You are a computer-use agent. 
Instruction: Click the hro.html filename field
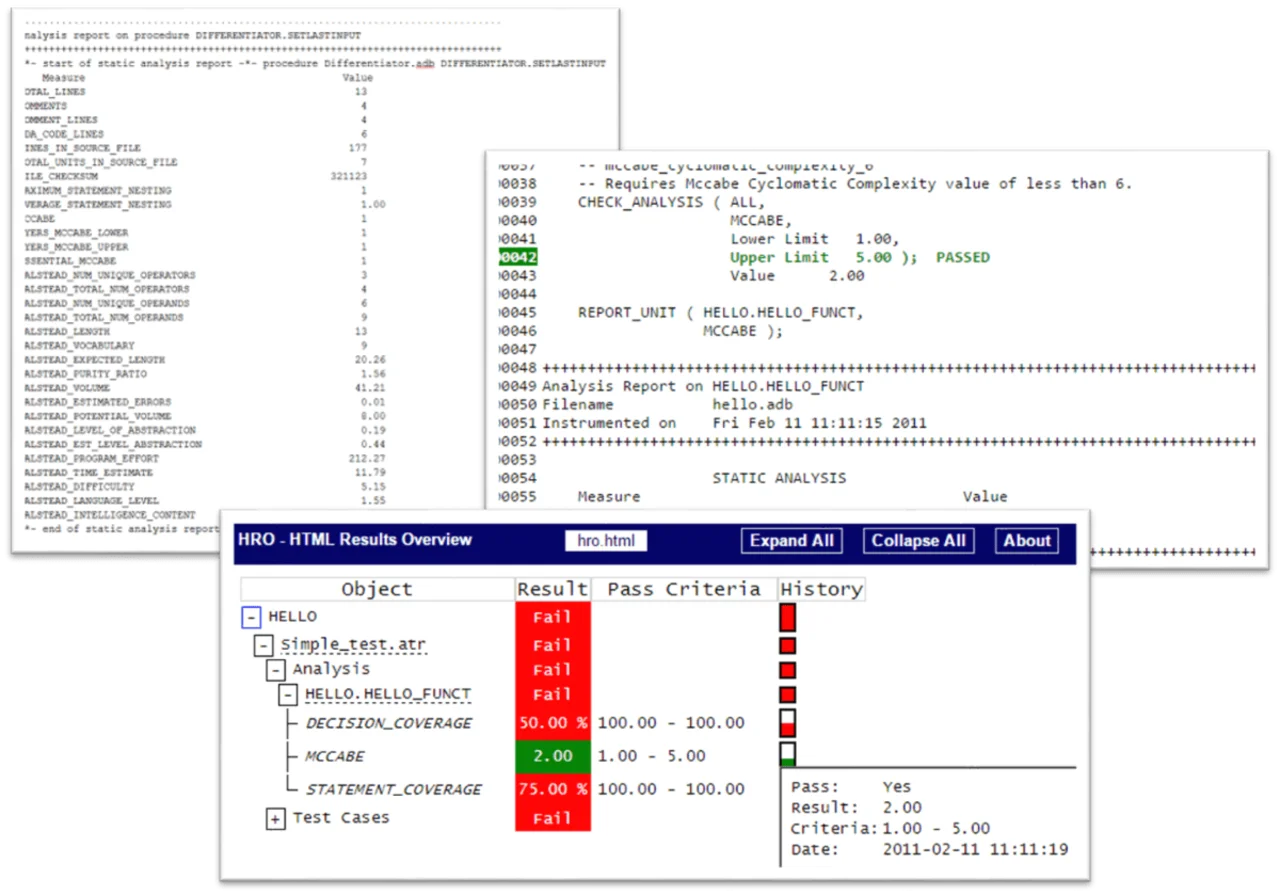click(606, 541)
